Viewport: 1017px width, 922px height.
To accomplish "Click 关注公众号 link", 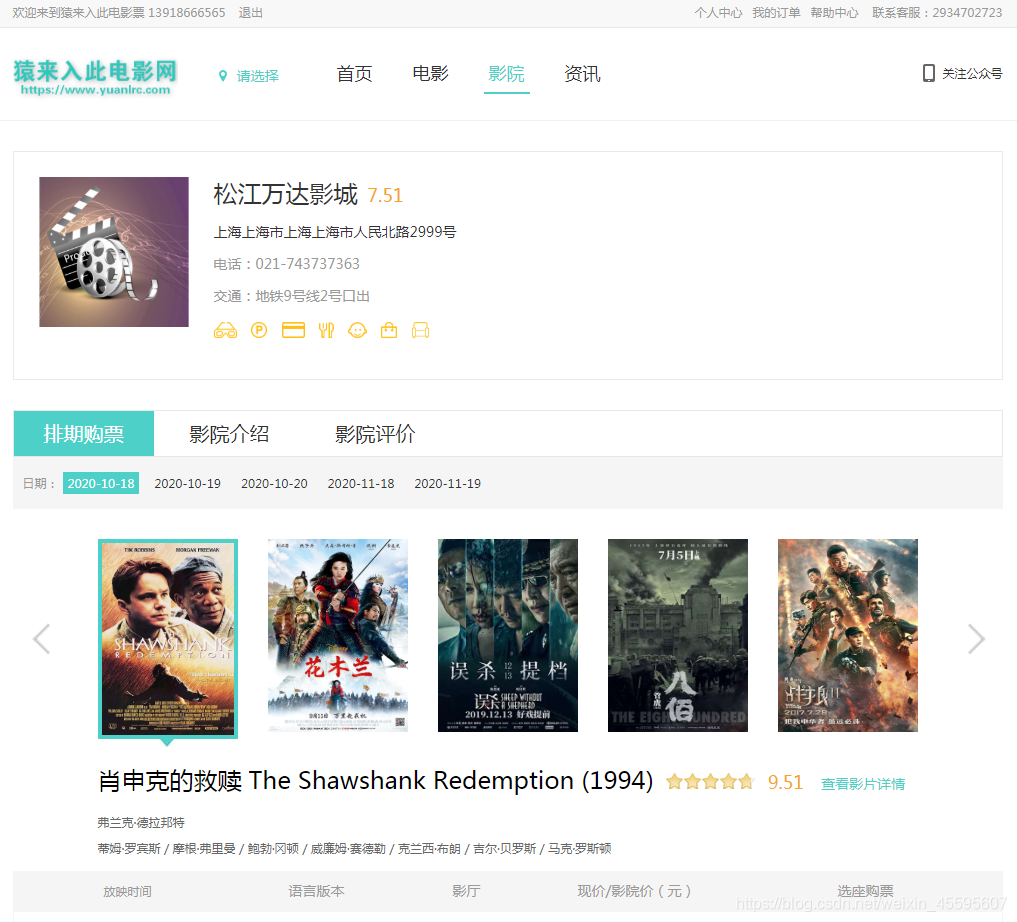I will point(972,74).
